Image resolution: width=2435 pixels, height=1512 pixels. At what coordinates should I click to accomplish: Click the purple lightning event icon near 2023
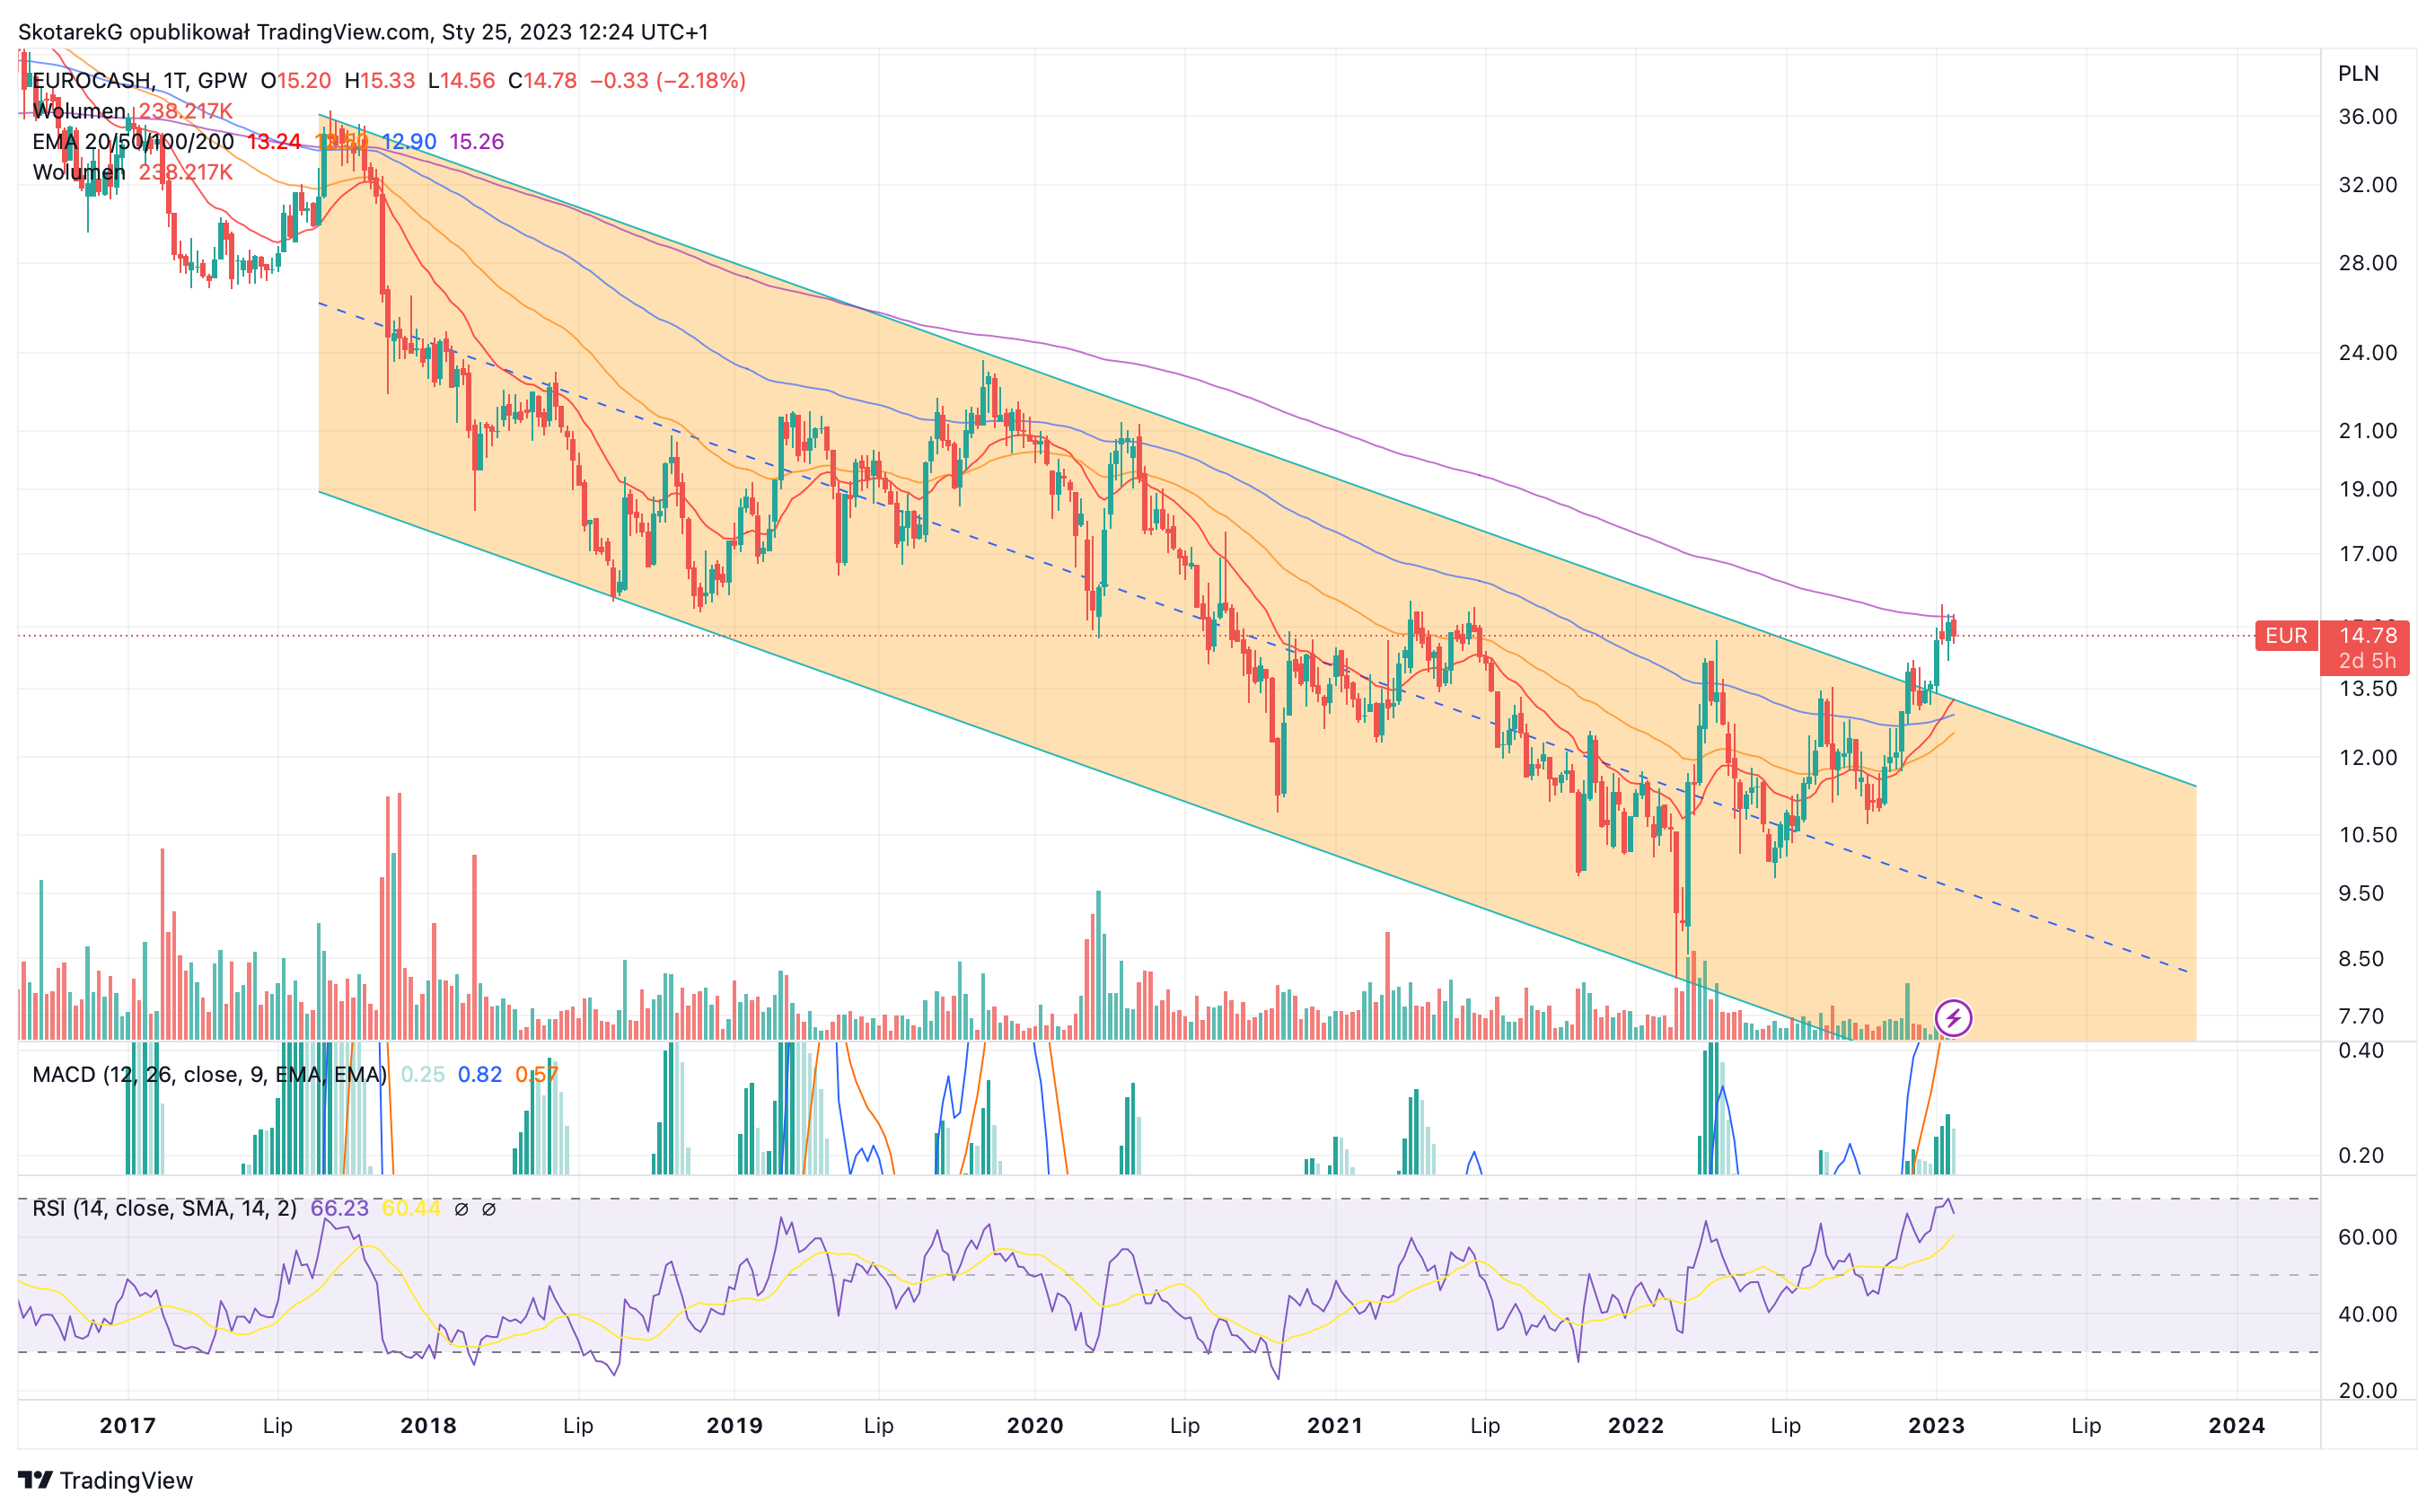pos(1952,1019)
